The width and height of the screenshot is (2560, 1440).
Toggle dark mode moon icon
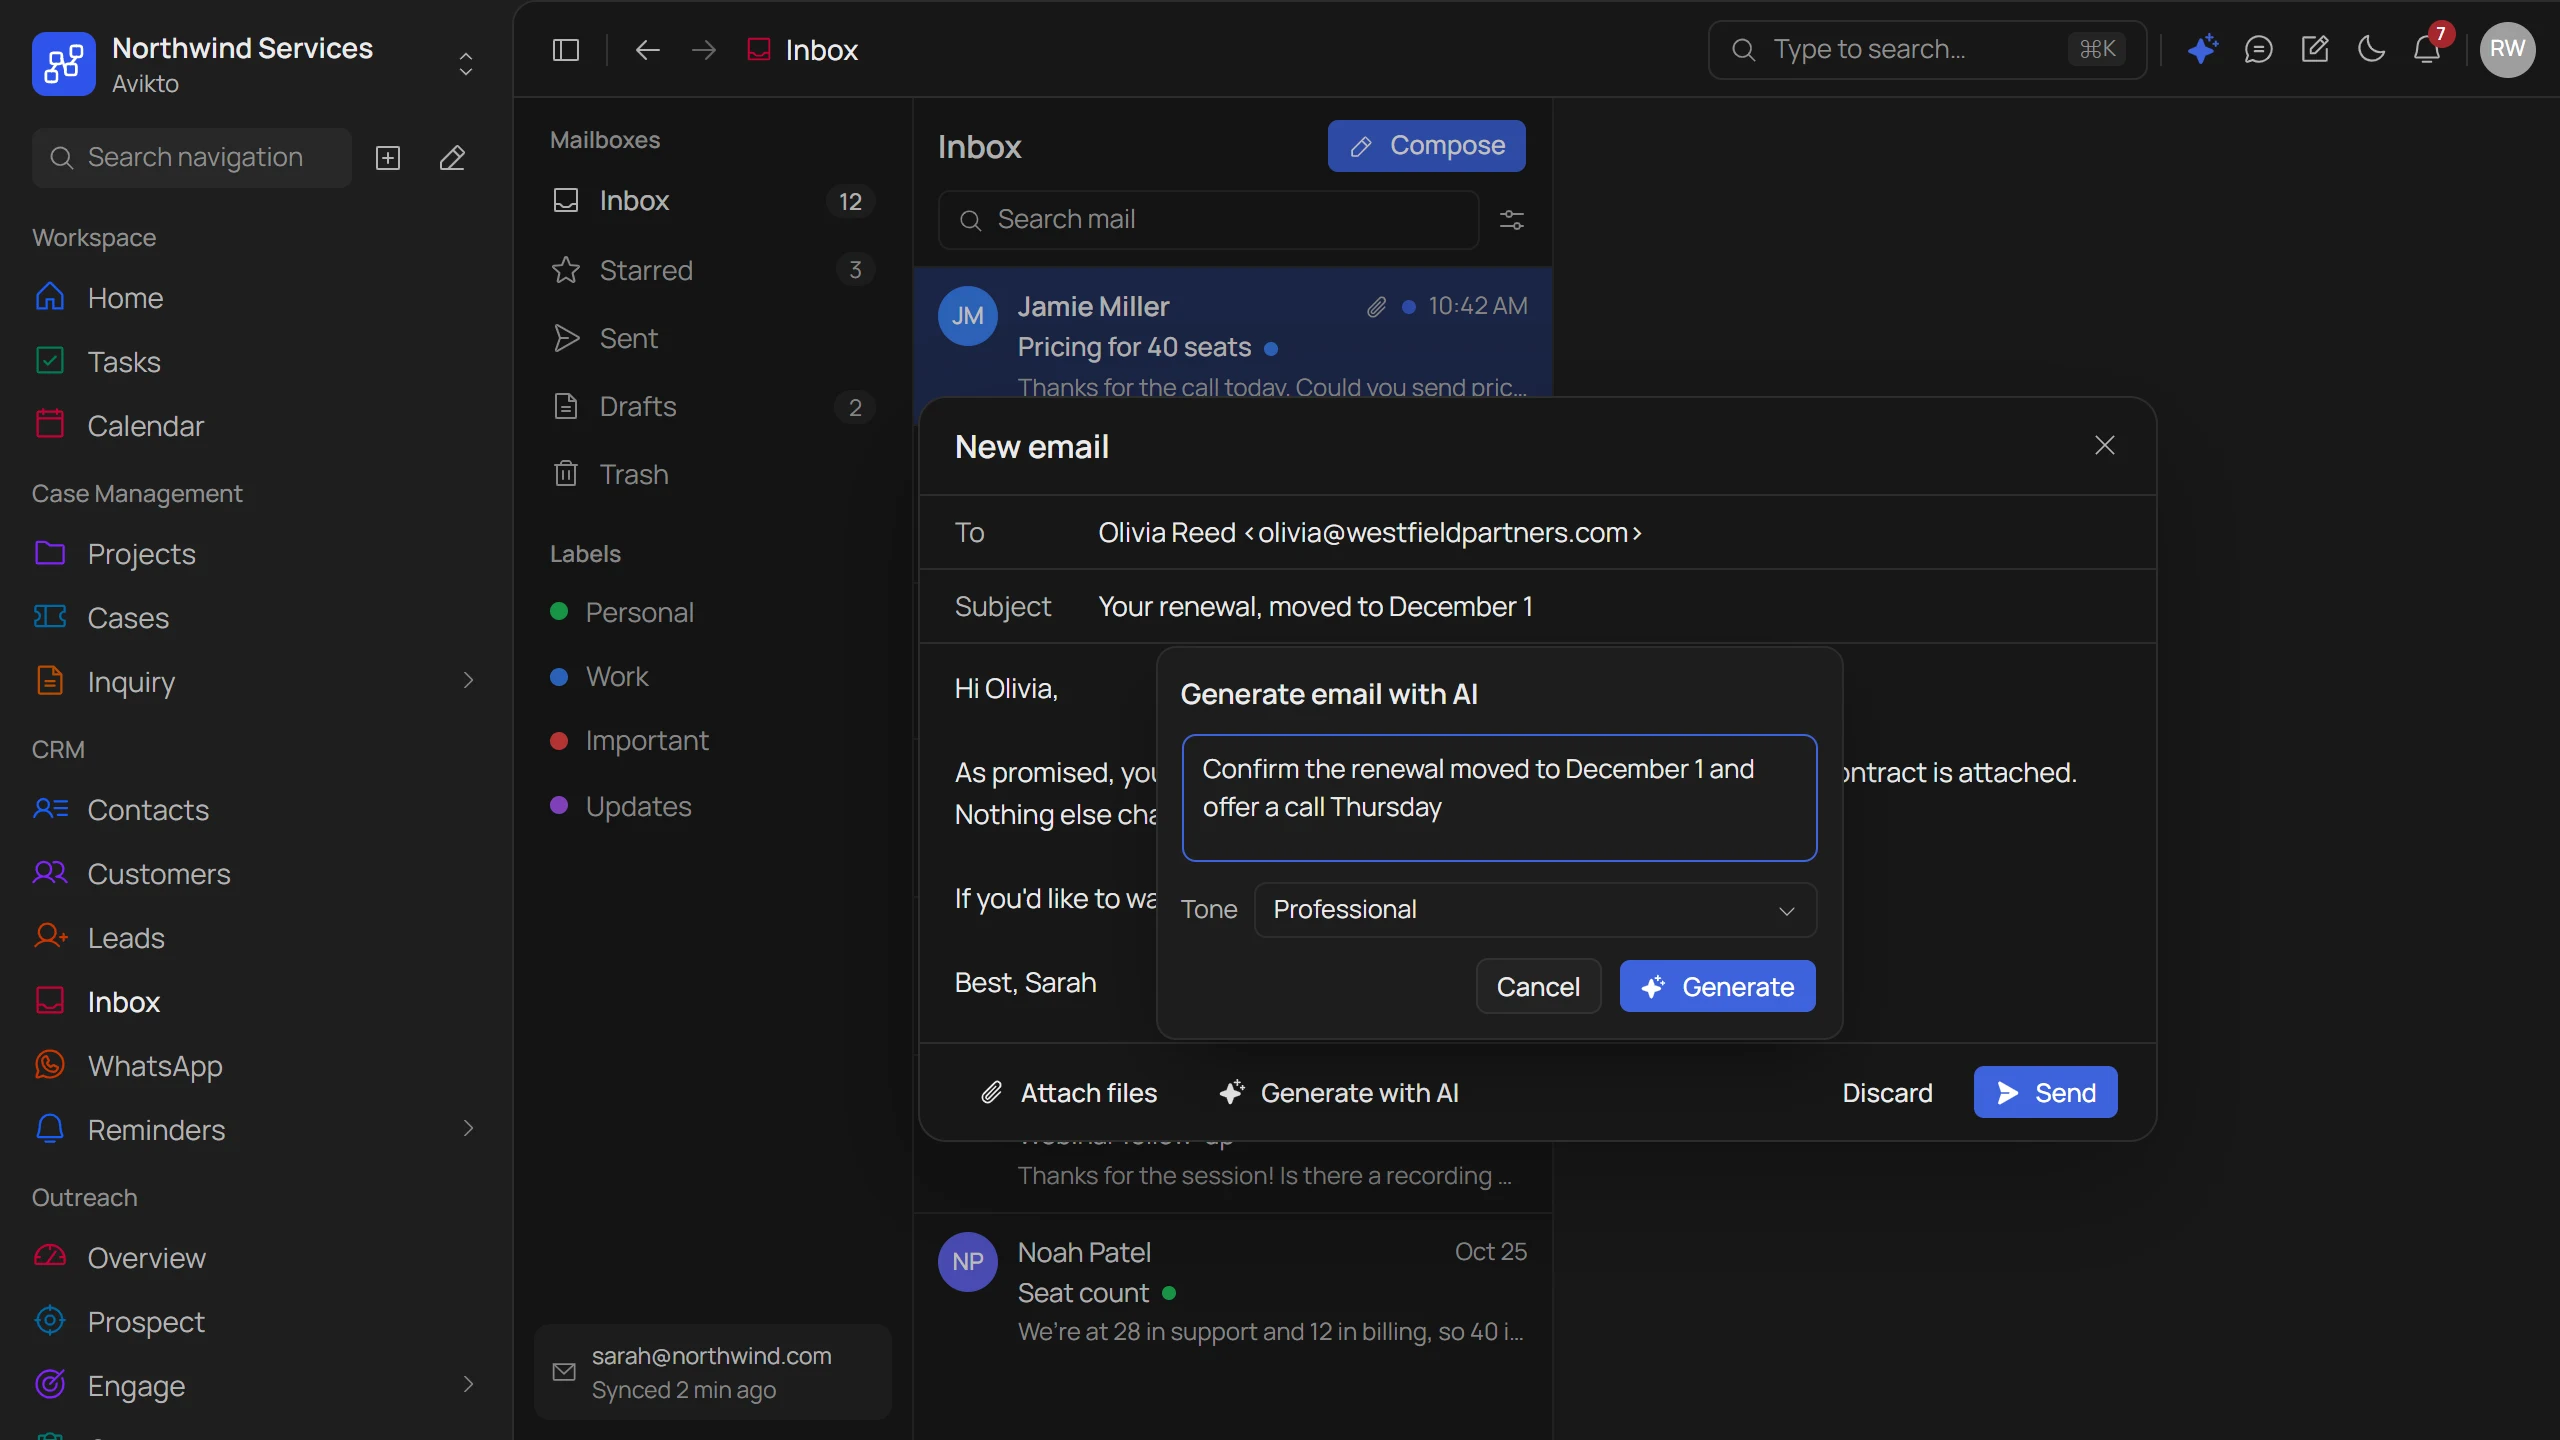tap(2371, 49)
